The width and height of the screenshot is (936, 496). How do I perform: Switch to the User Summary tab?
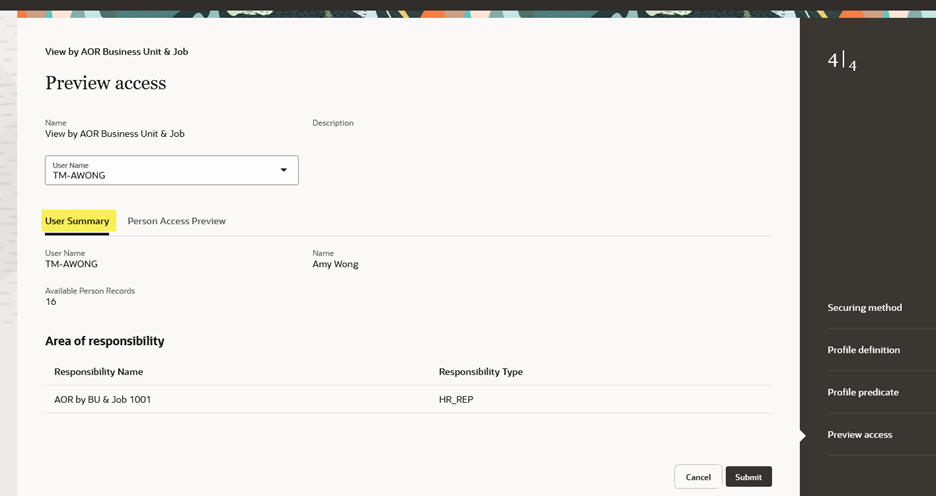(77, 221)
